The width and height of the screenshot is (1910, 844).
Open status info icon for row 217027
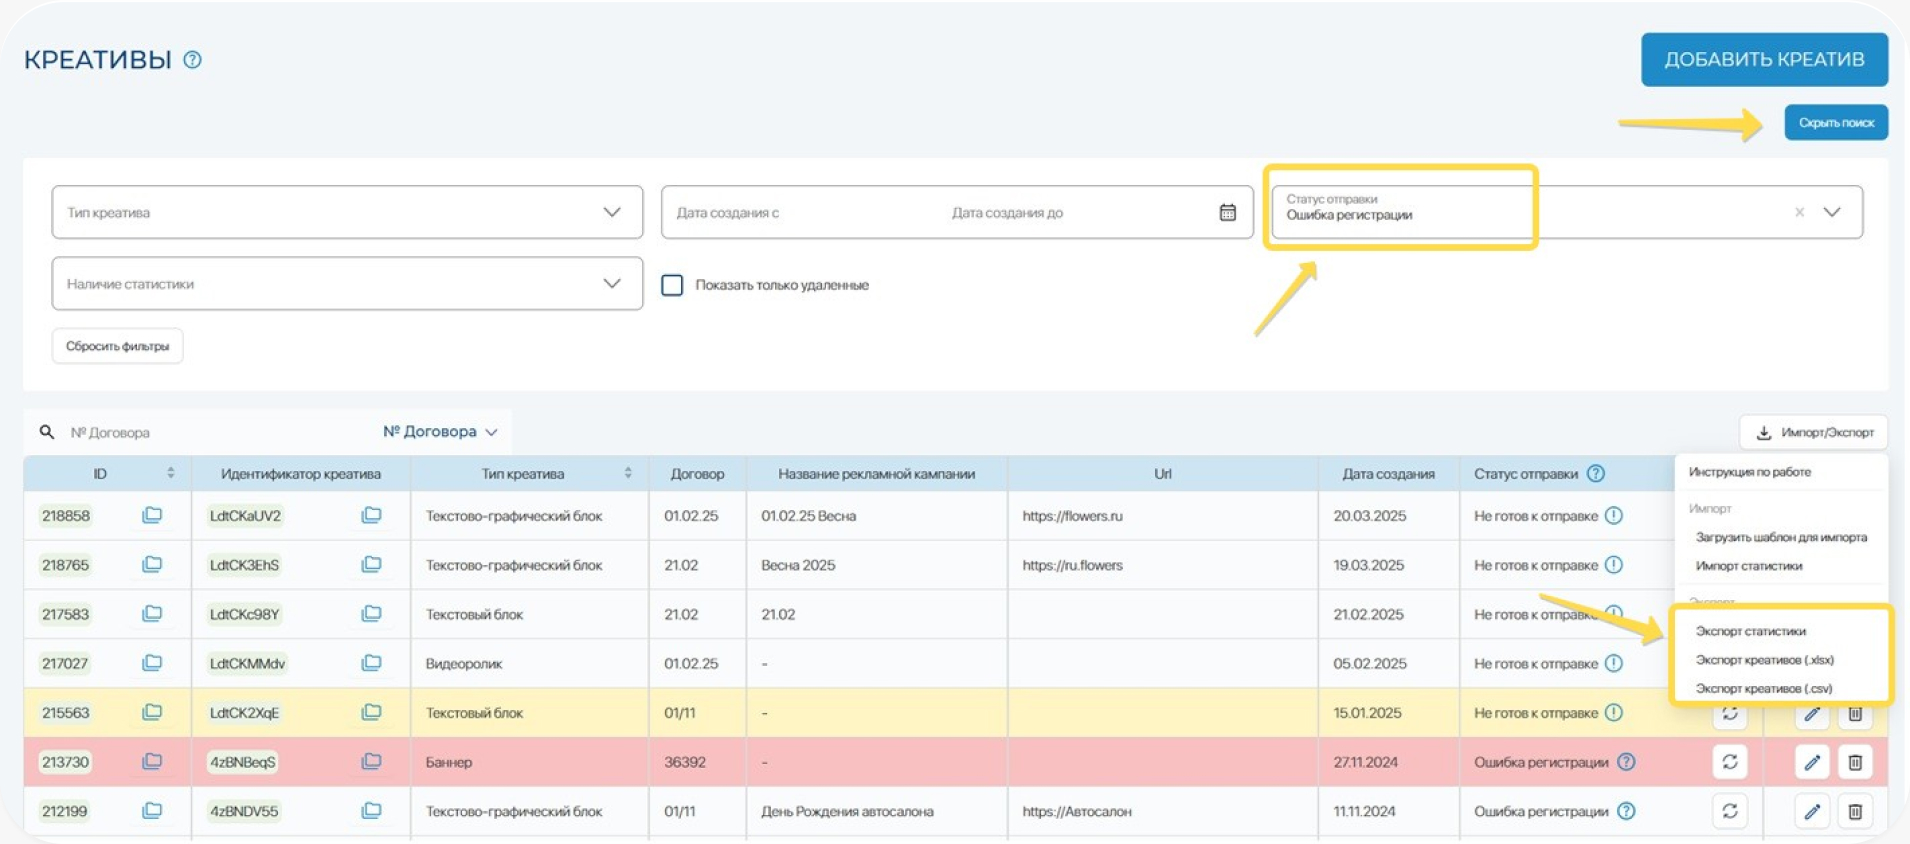pos(1614,663)
